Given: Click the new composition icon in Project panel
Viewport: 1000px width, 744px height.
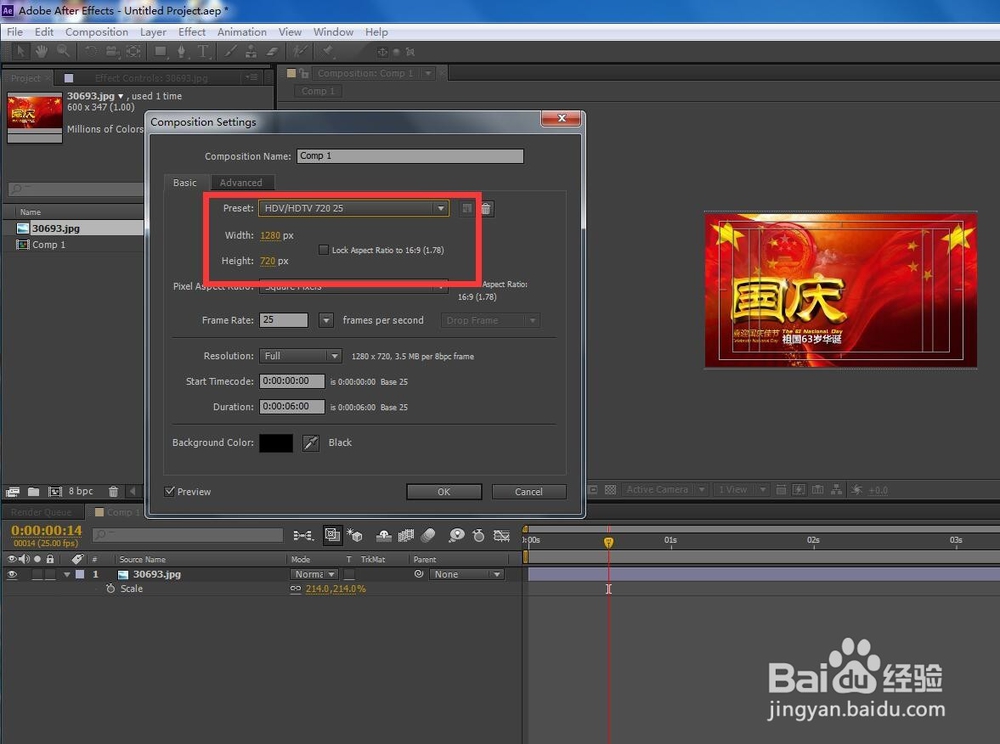Looking at the screenshot, I should [55, 492].
